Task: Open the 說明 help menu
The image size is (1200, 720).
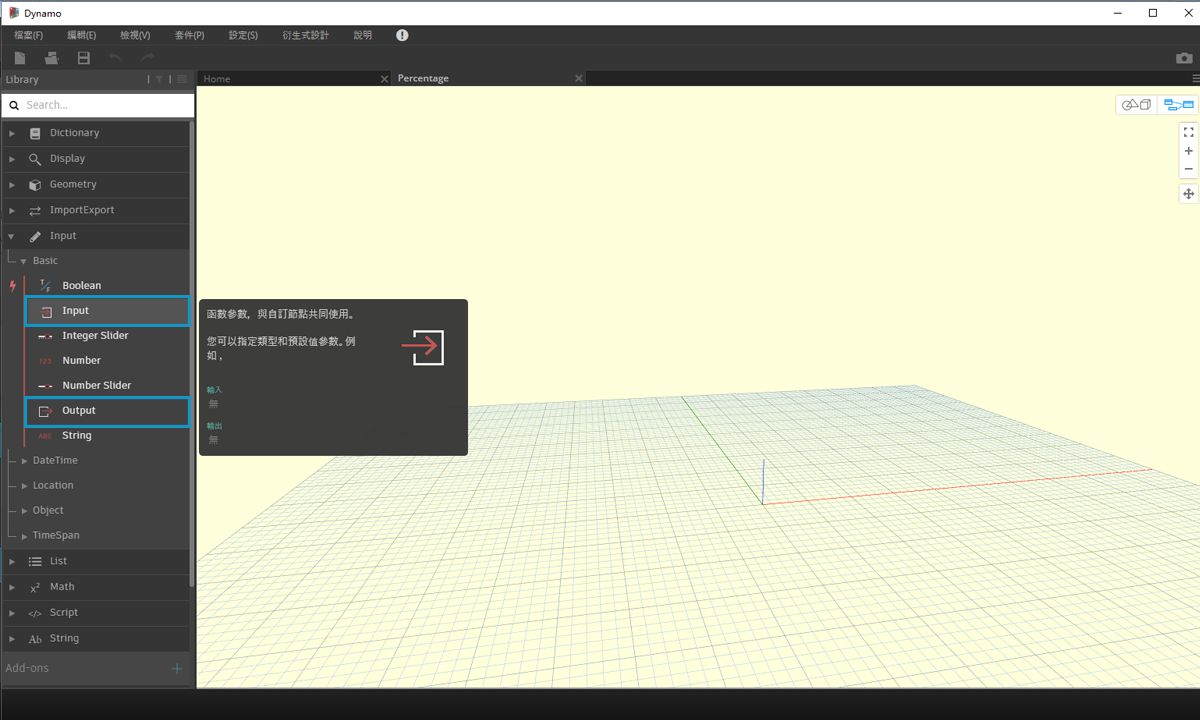Action: (363, 35)
